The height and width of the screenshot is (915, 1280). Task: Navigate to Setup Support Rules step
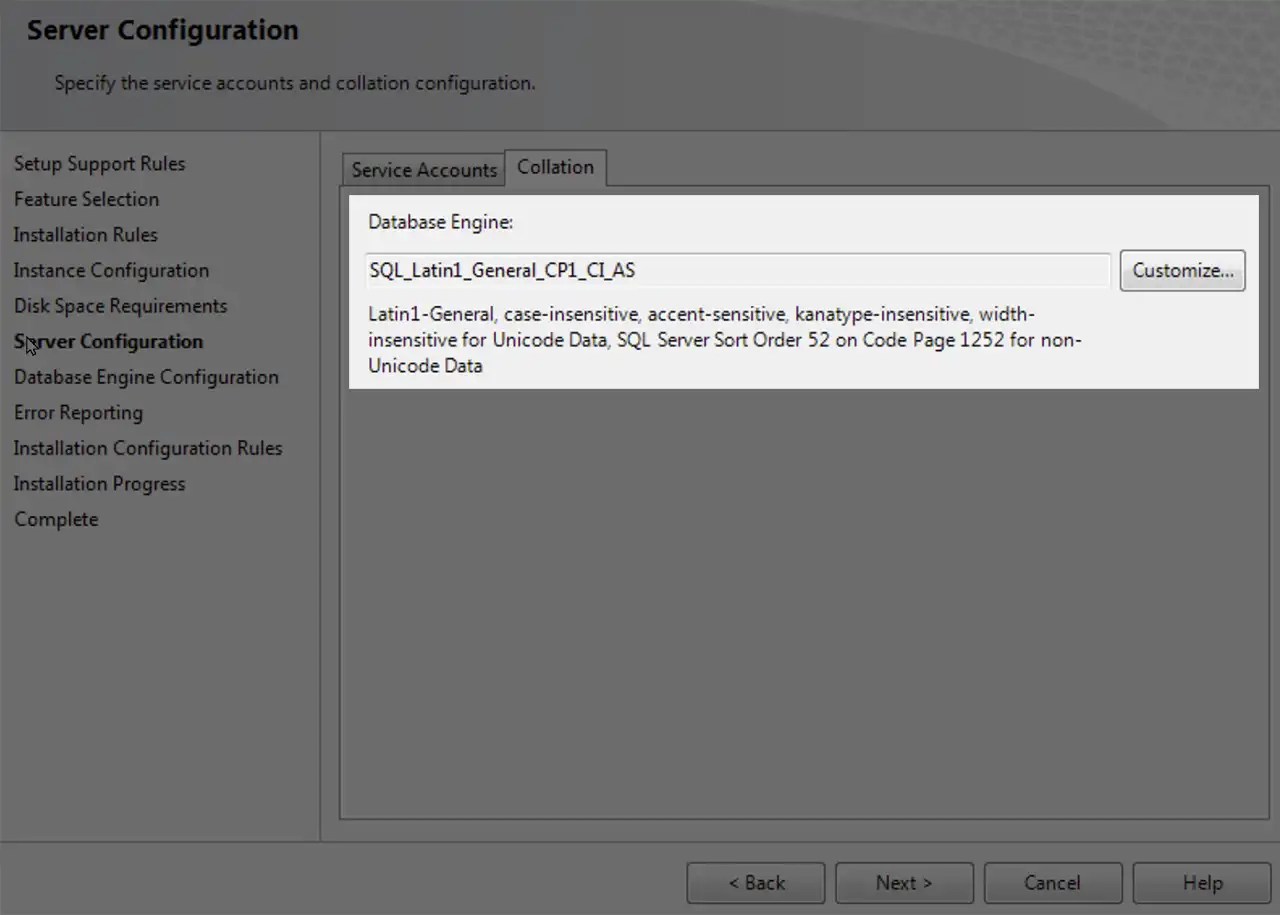99,163
